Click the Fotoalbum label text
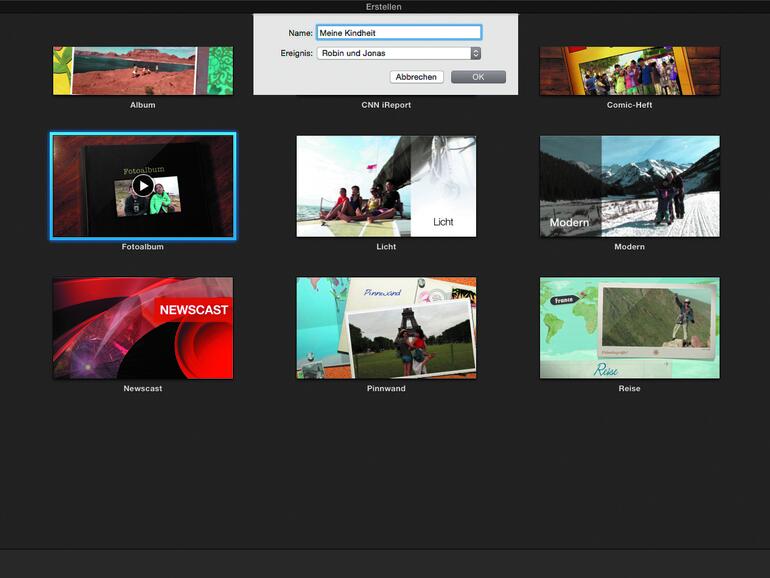Image resolution: width=770 pixels, height=578 pixels. coord(143,247)
